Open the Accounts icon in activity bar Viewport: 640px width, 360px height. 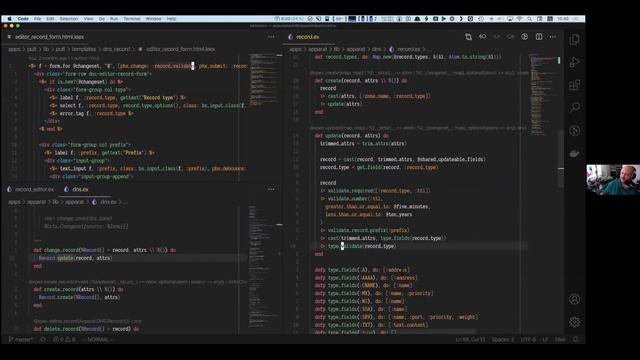pyautogui.click(x=575, y=299)
